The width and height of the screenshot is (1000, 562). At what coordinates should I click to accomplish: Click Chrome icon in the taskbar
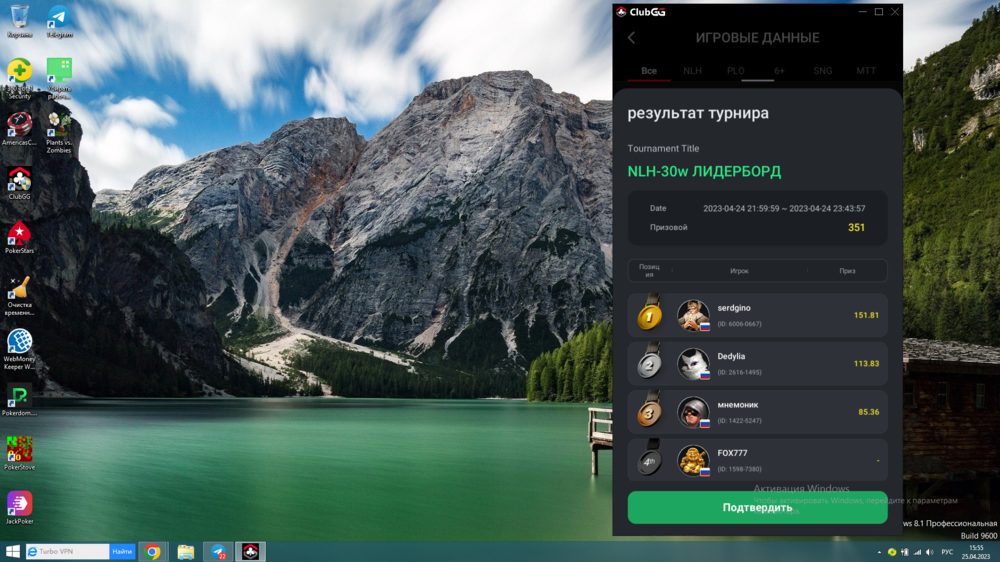[153, 551]
